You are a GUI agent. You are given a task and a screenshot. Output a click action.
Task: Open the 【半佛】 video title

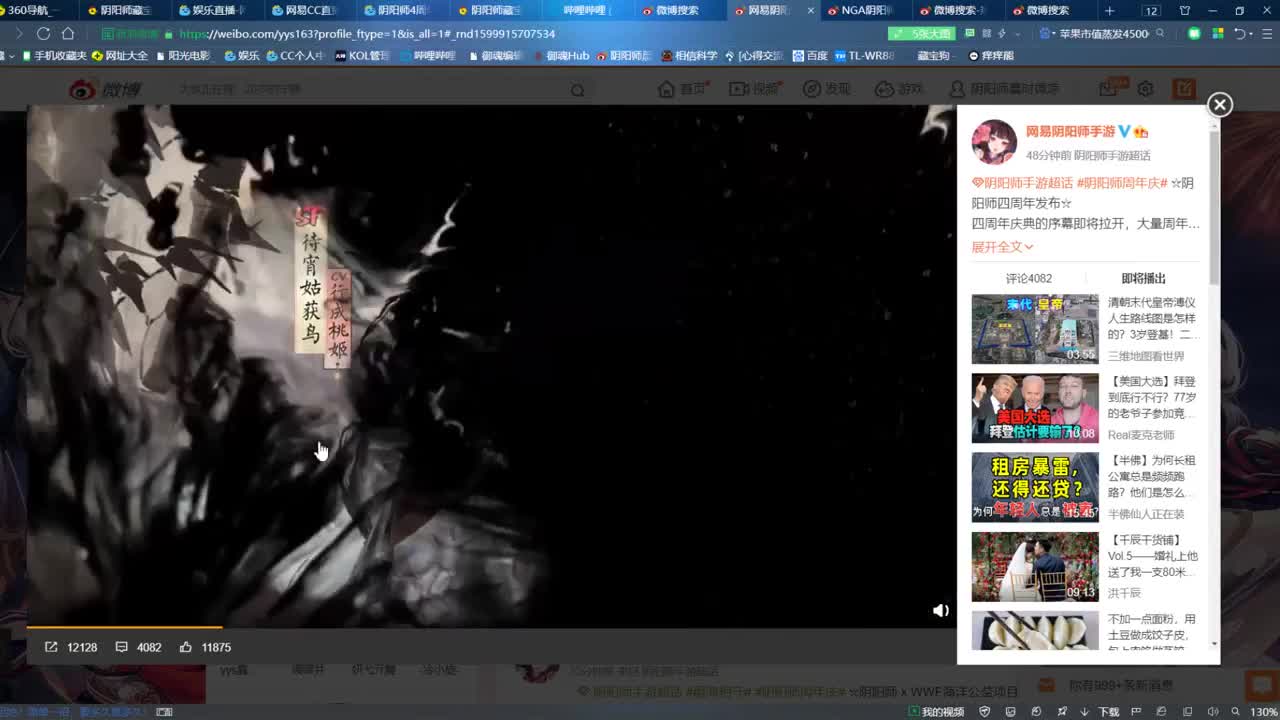(1152, 476)
